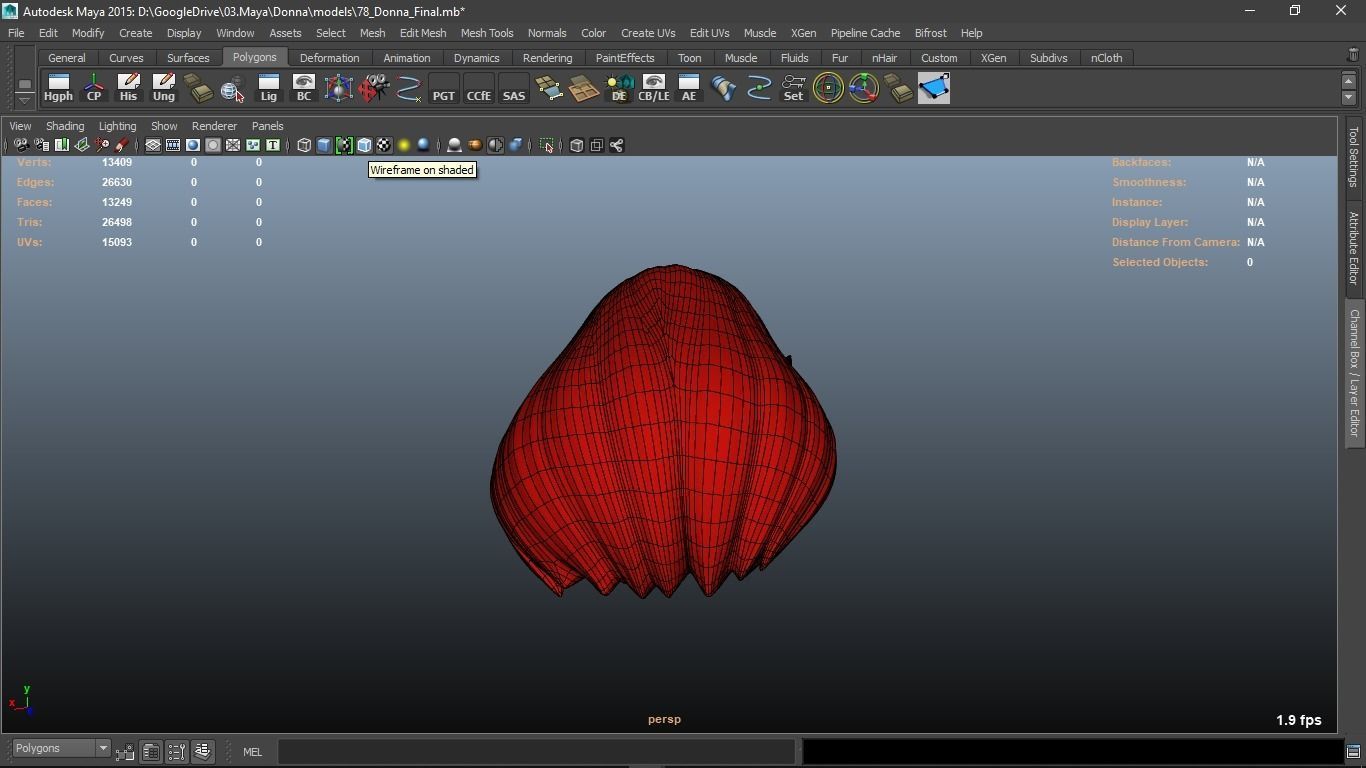Click the SAS shelf icon
The width and height of the screenshot is (1366, 768).
(x=513, y=88)
